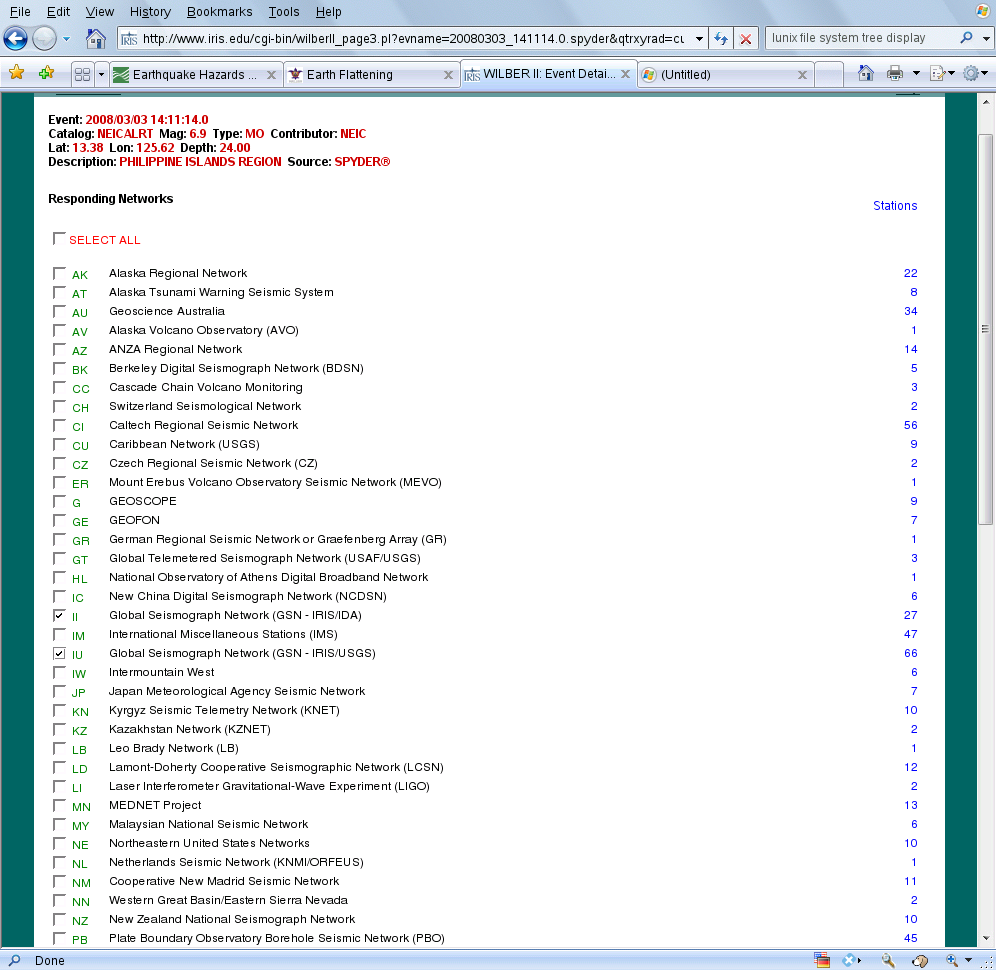Enable the AK Alaska Regional Network checkbox

pyautogui.click(x=59, y=274)
